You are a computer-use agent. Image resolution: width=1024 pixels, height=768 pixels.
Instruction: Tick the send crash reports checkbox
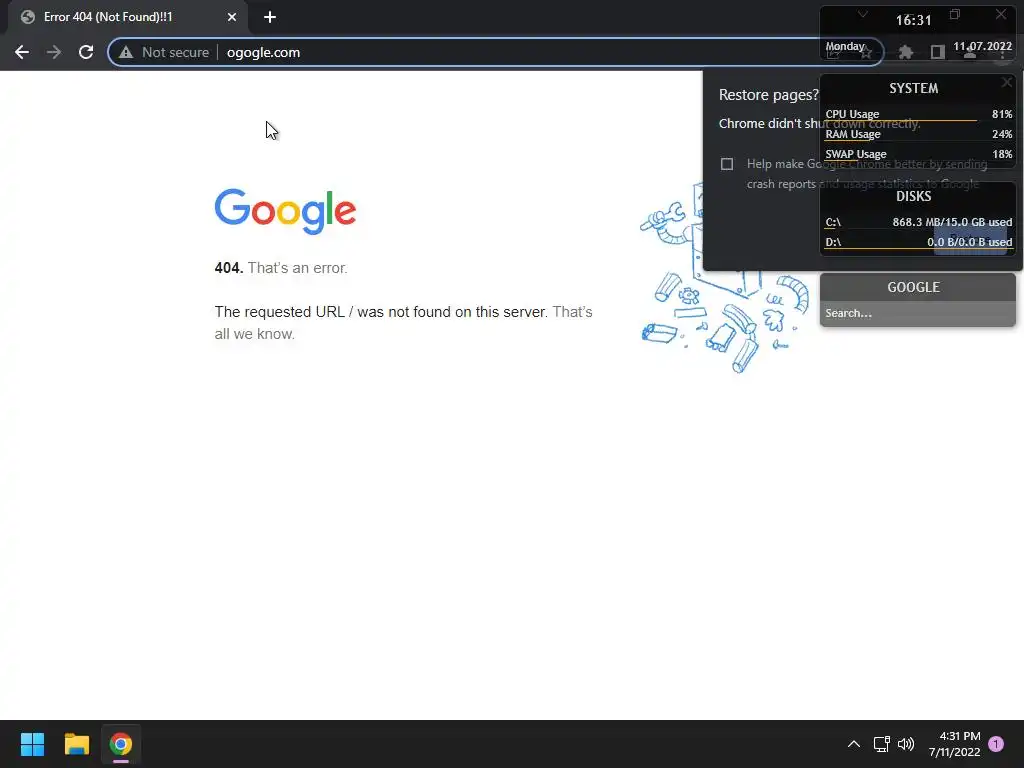727,164
